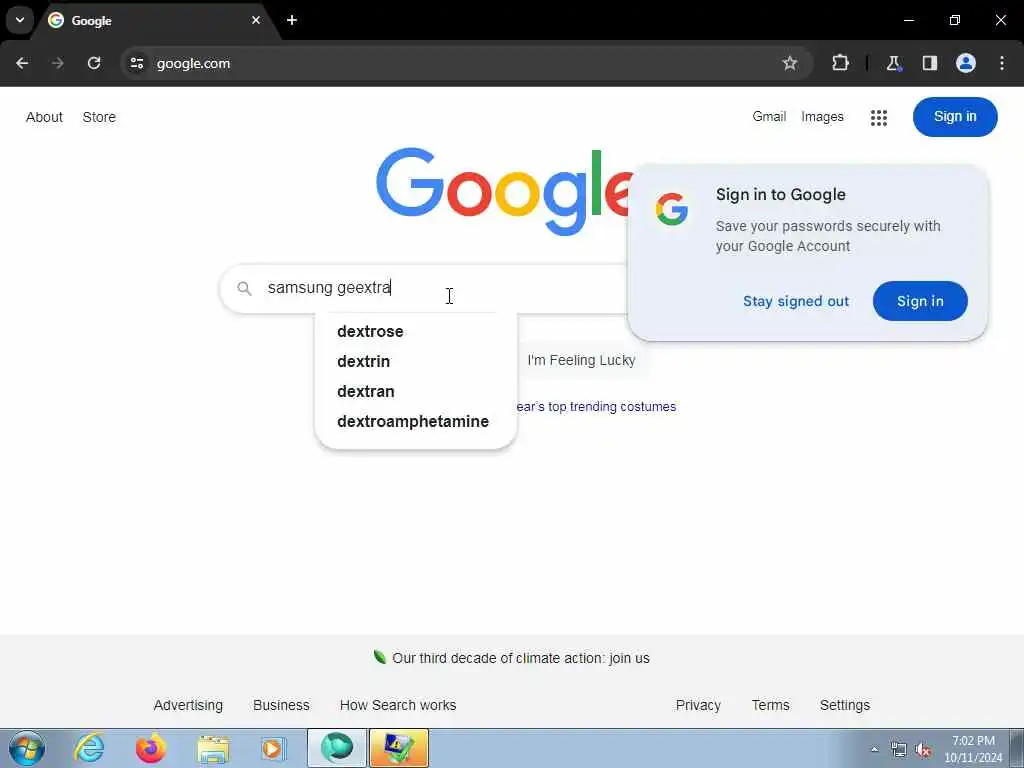Open Windows Media Player from taskbar
Viewport: 1024px width, 768px height.
pyautogui.click(x=273, y=748)
